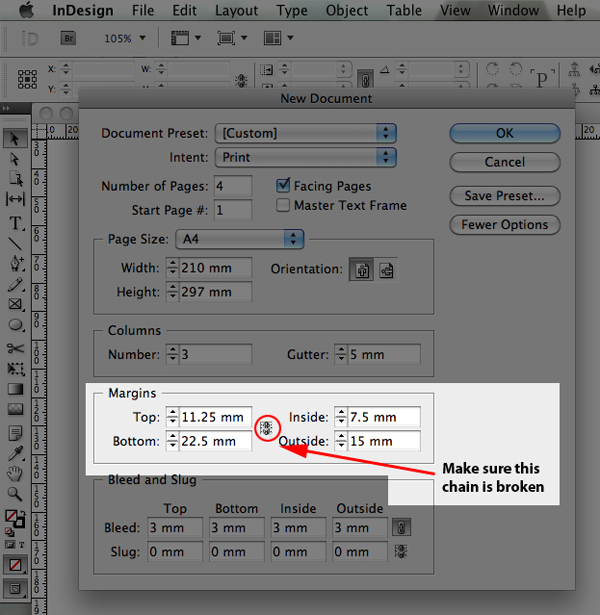Image resolution: width=600 pixels, height=615 pixels.
Task: Toggle the margins chain link icon
Action: point(267,428)
